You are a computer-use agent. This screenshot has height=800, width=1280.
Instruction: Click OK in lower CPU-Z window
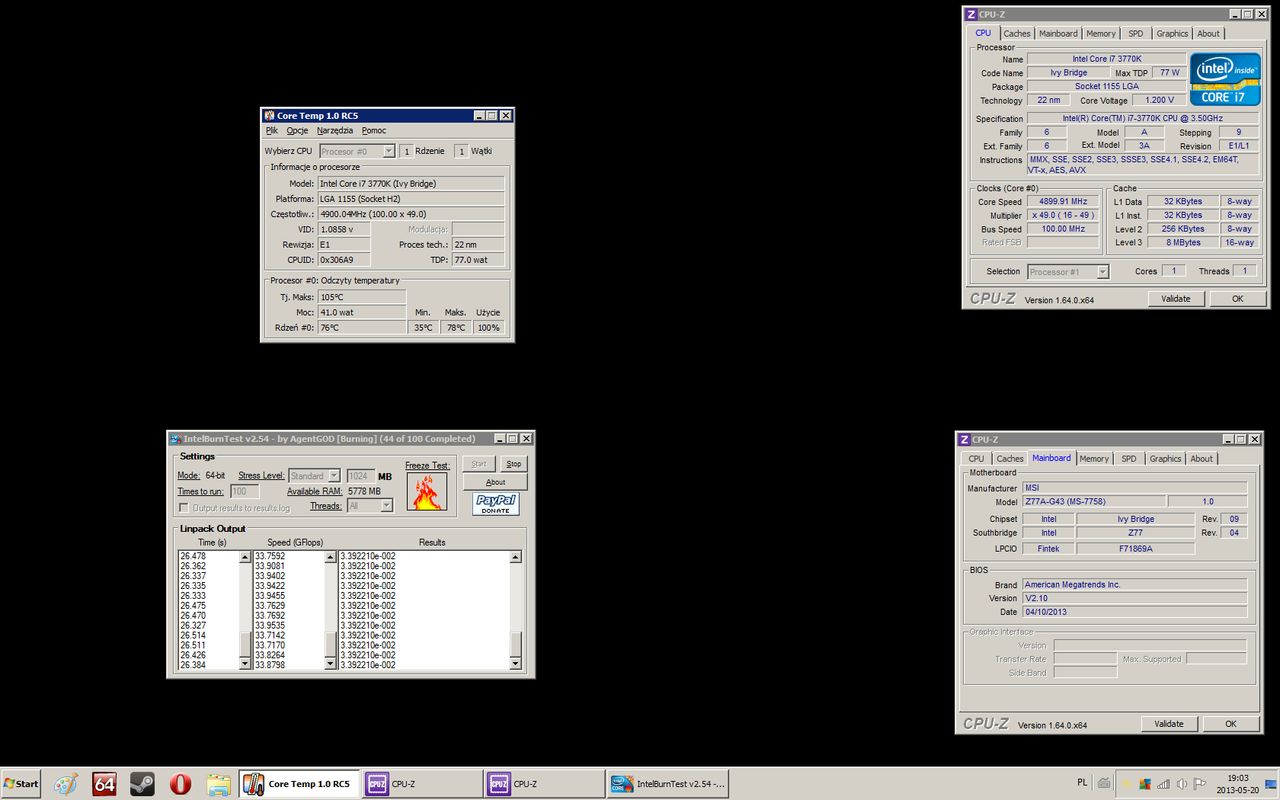point(1230,724)
